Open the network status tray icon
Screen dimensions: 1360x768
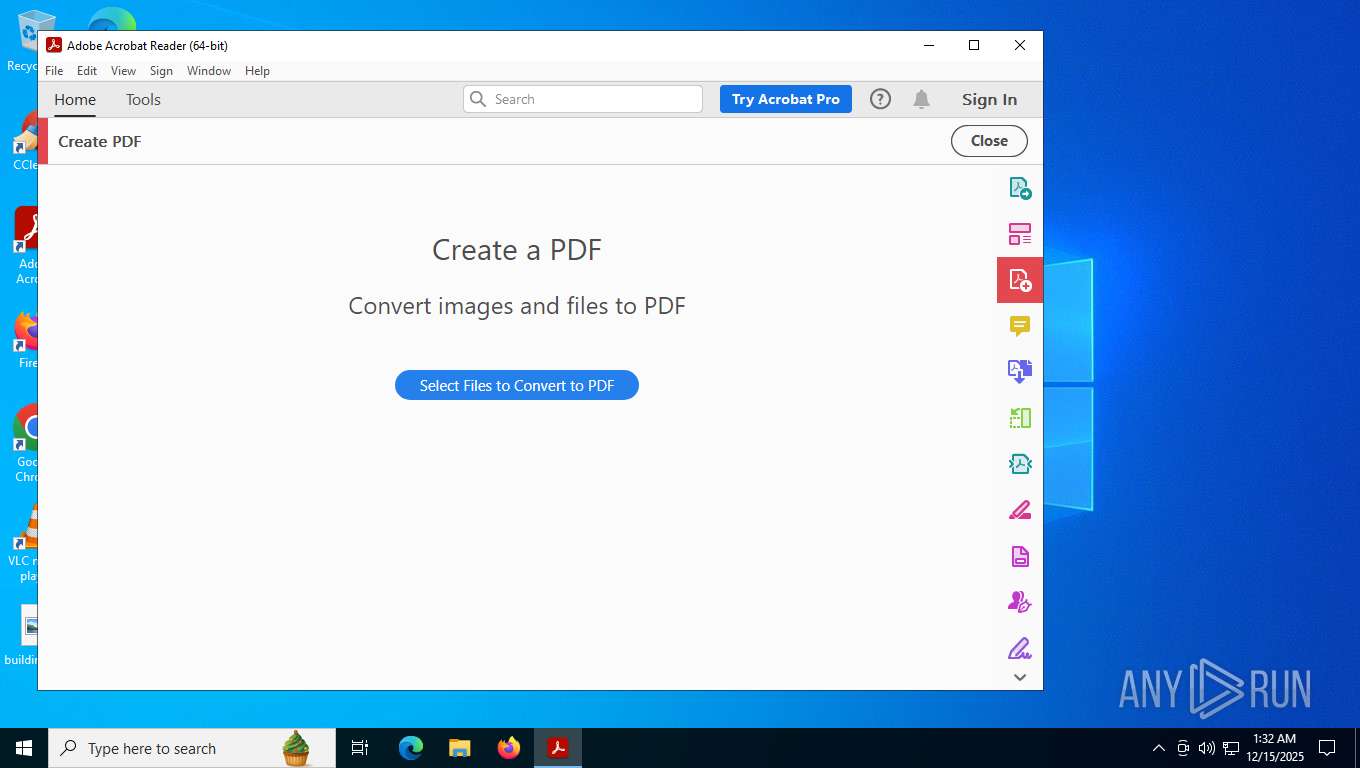(1231, 748)
